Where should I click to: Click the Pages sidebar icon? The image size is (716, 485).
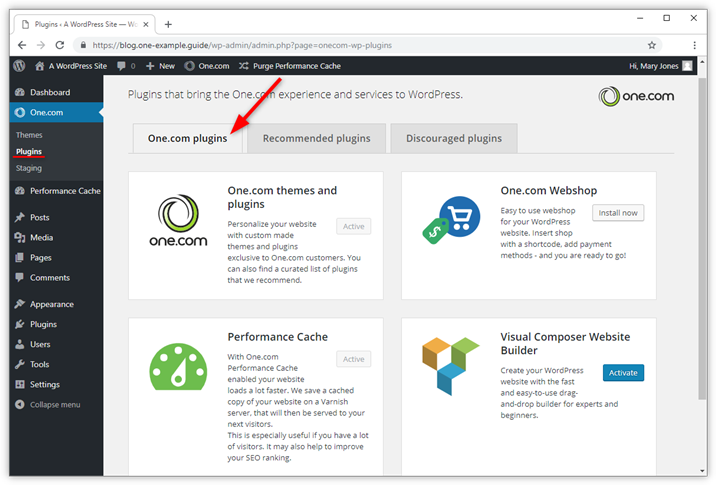coord(20,258)
